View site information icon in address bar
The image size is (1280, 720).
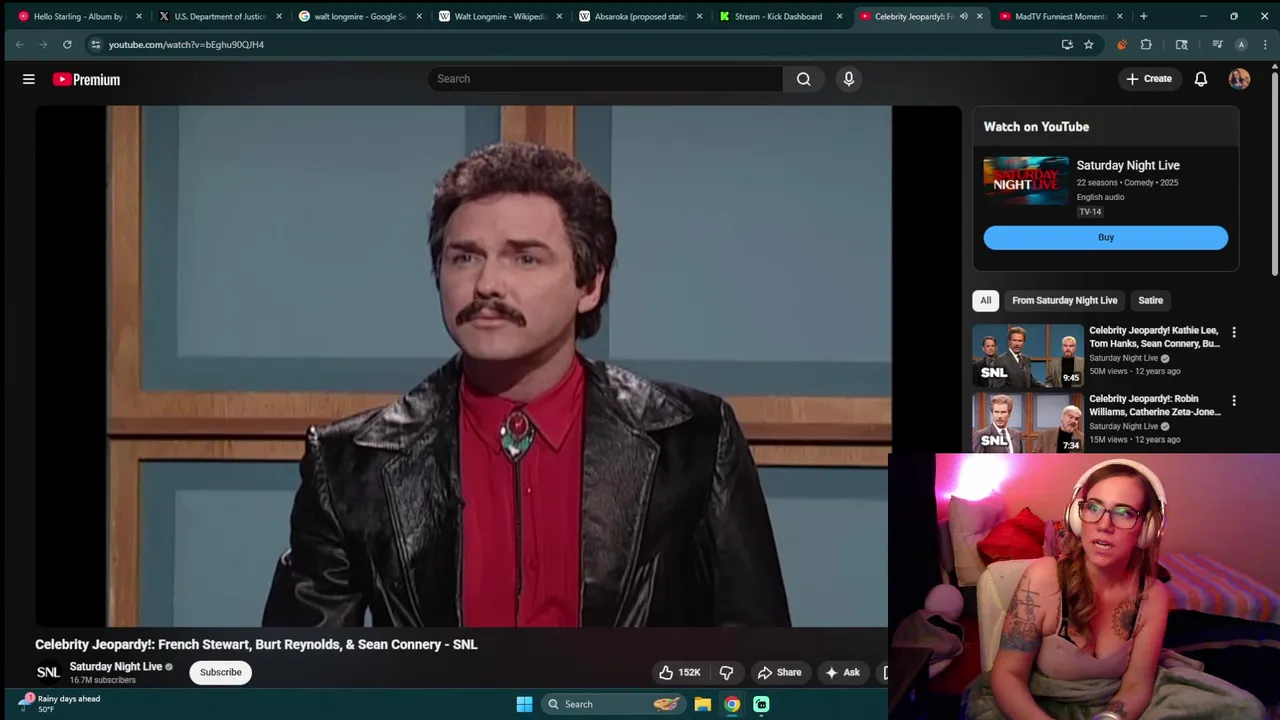coord(95,44)
